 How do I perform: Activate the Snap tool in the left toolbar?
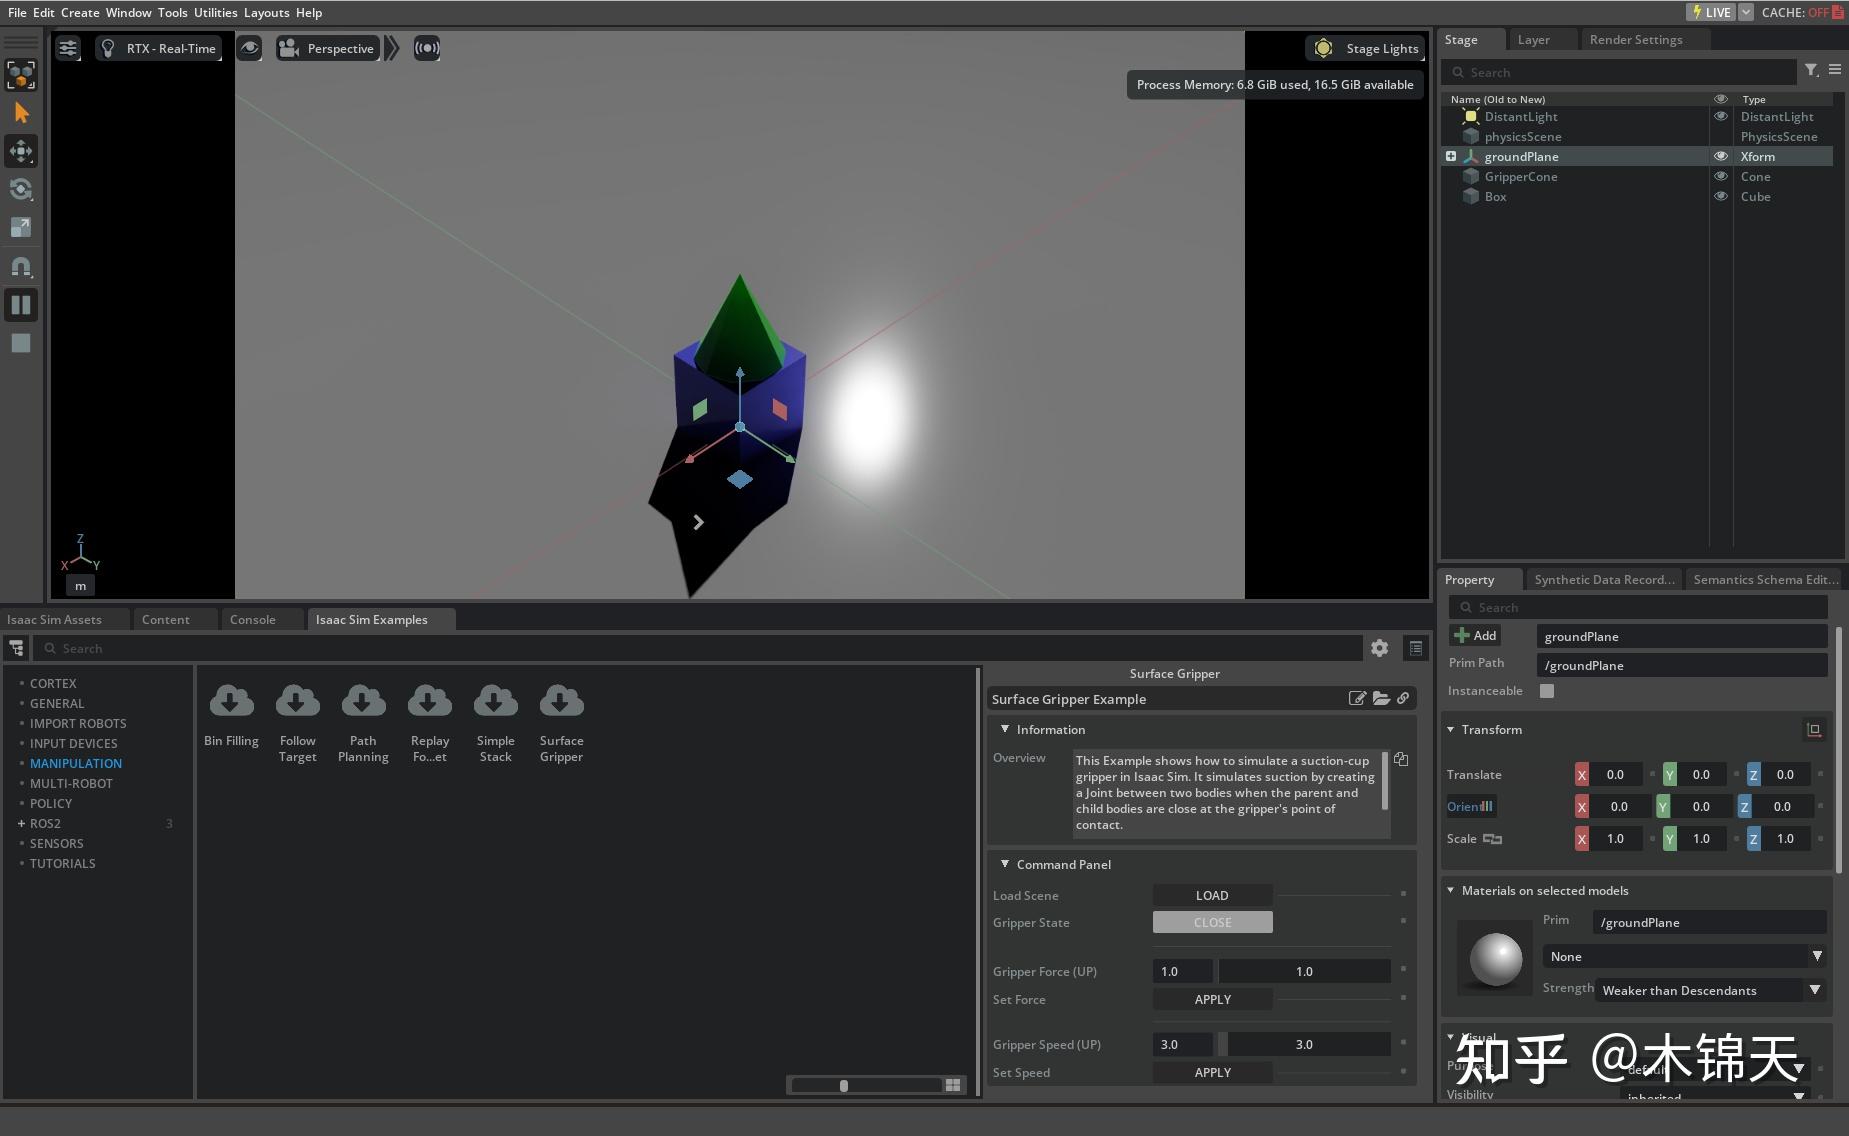tap(21, 267)
